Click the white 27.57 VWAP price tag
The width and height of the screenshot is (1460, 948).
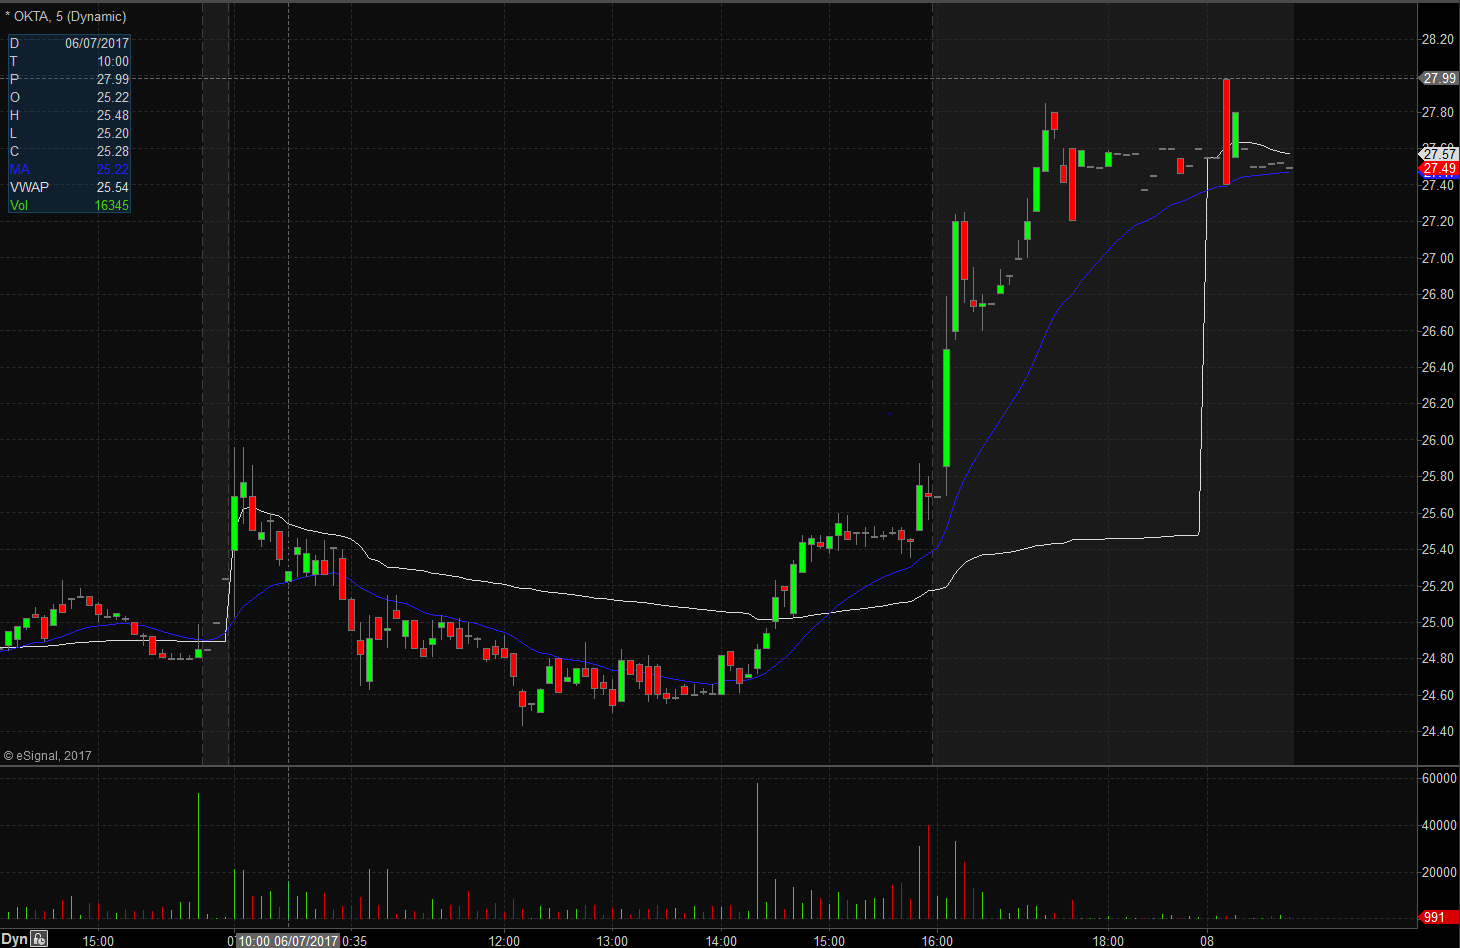pyautogui.click(x=1439, y=154)
